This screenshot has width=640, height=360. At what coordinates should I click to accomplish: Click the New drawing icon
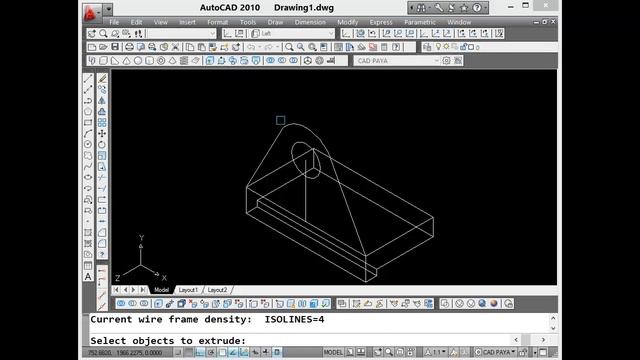(92, 47)
